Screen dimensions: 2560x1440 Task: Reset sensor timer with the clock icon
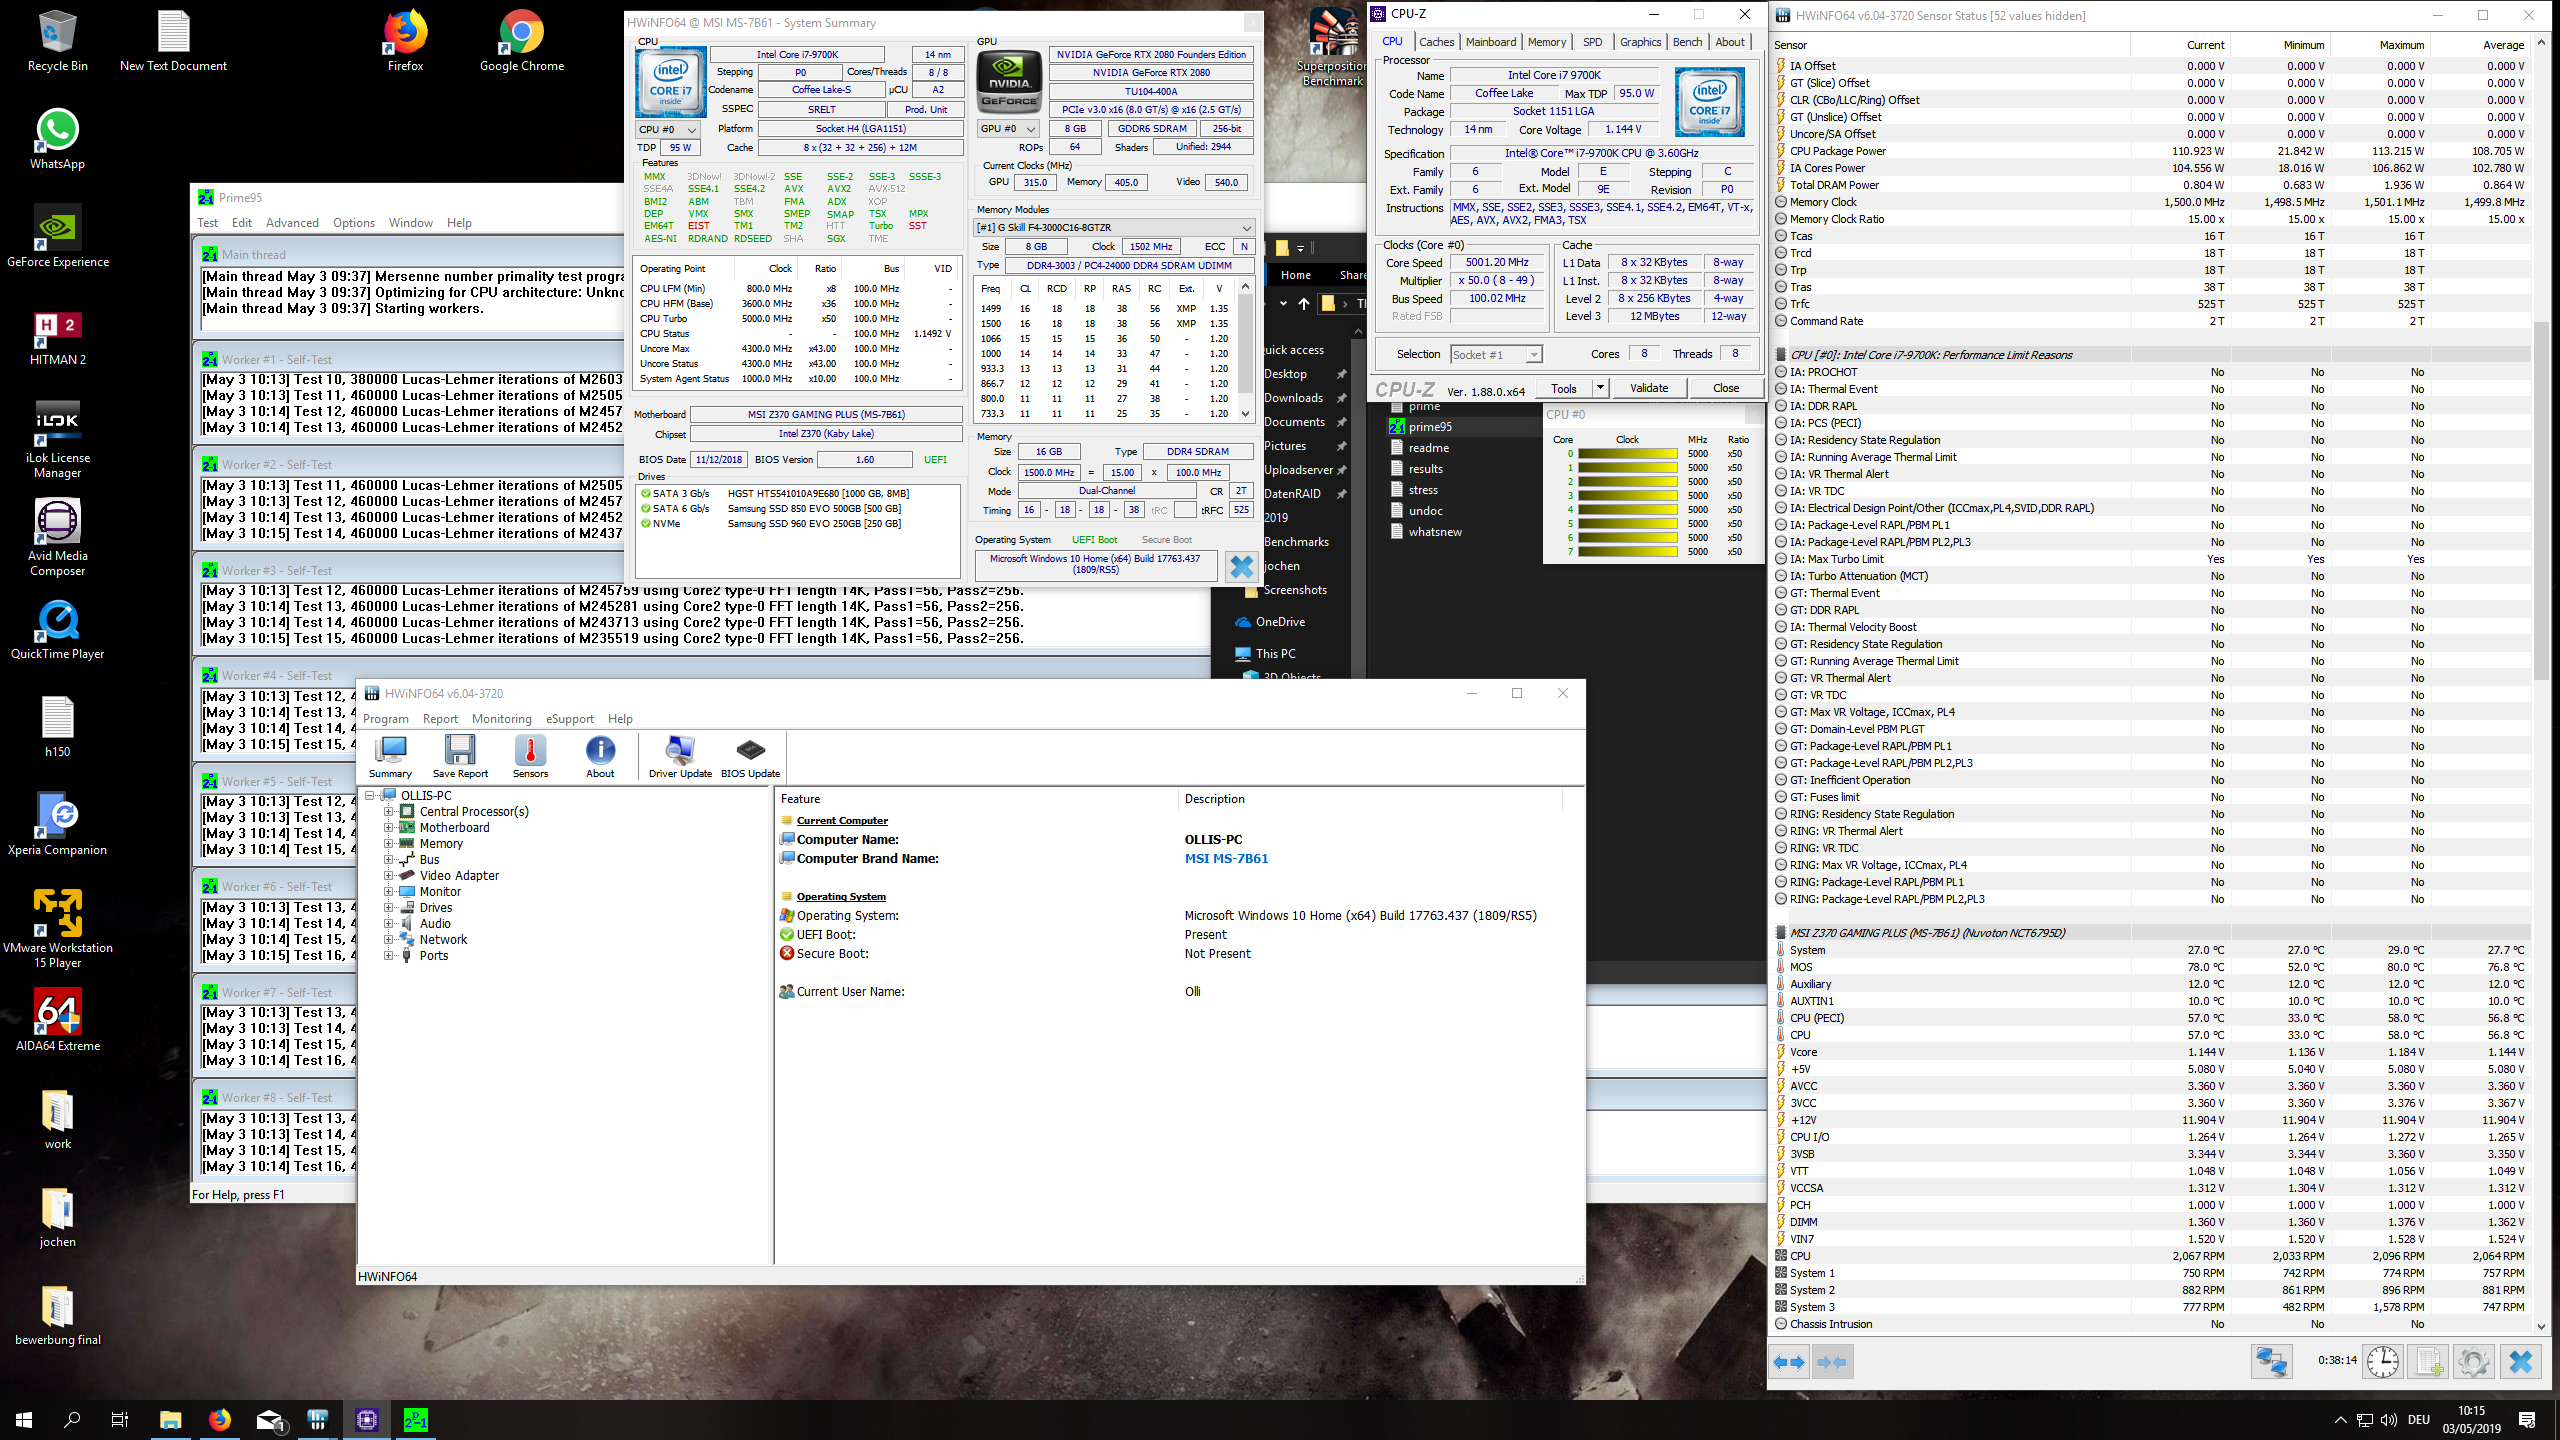(2383, 1362)
